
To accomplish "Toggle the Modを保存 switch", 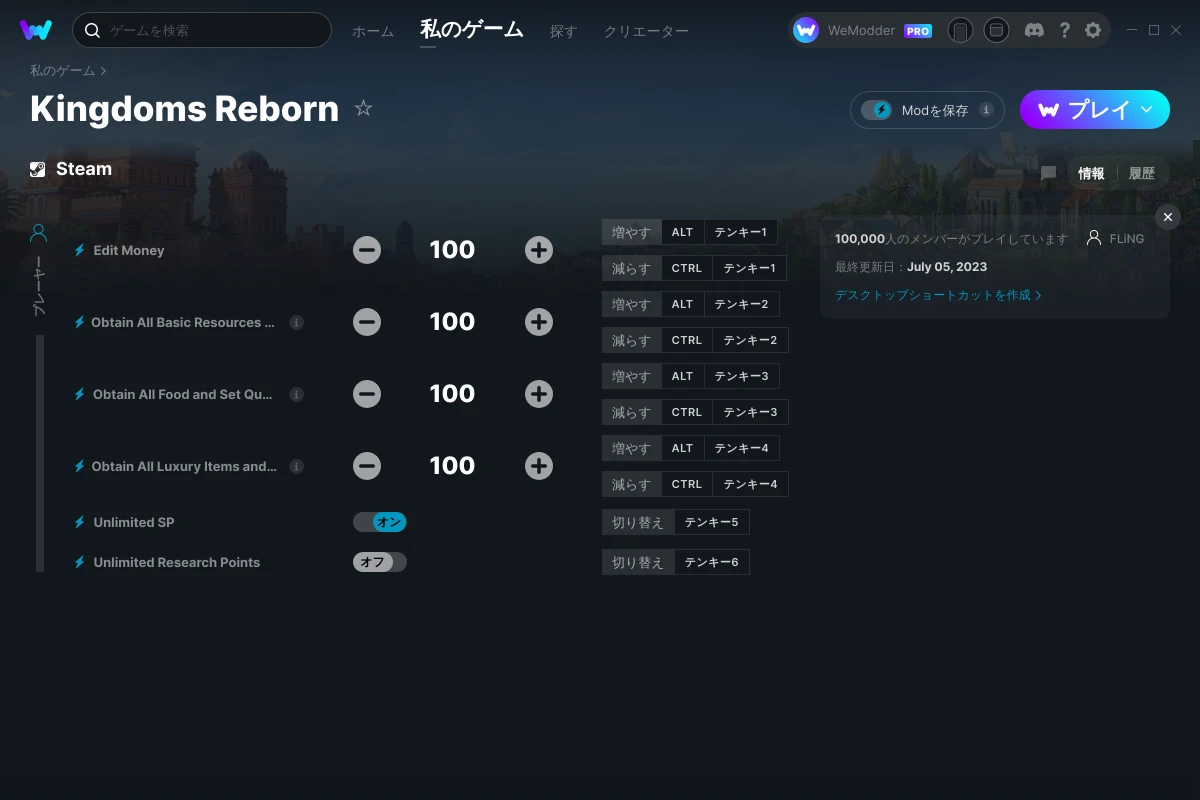I will pyautogui.click(x=877, y=110).
